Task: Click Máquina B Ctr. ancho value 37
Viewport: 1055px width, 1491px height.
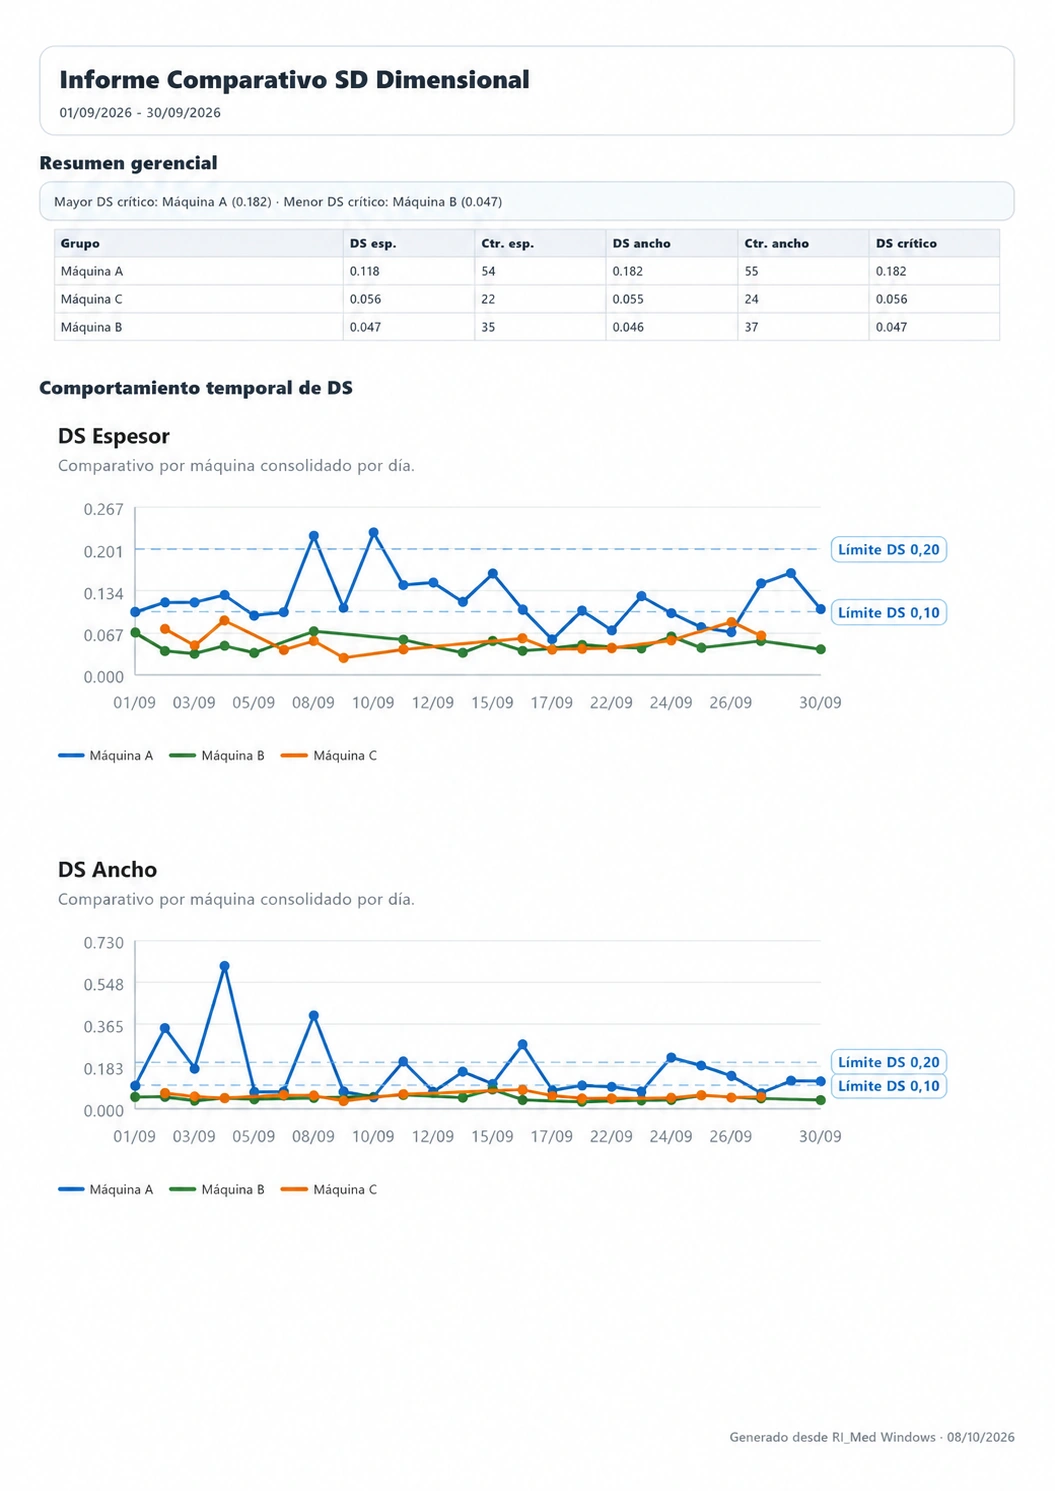Action: point(751,327)
